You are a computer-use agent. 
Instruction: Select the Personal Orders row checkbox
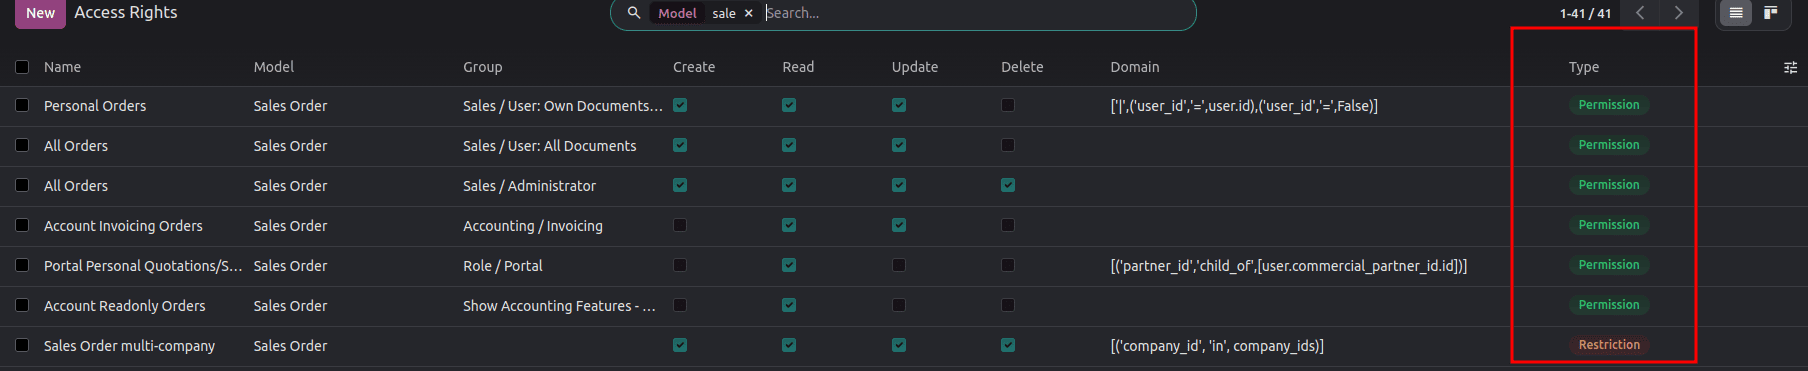tap(22, 105)
